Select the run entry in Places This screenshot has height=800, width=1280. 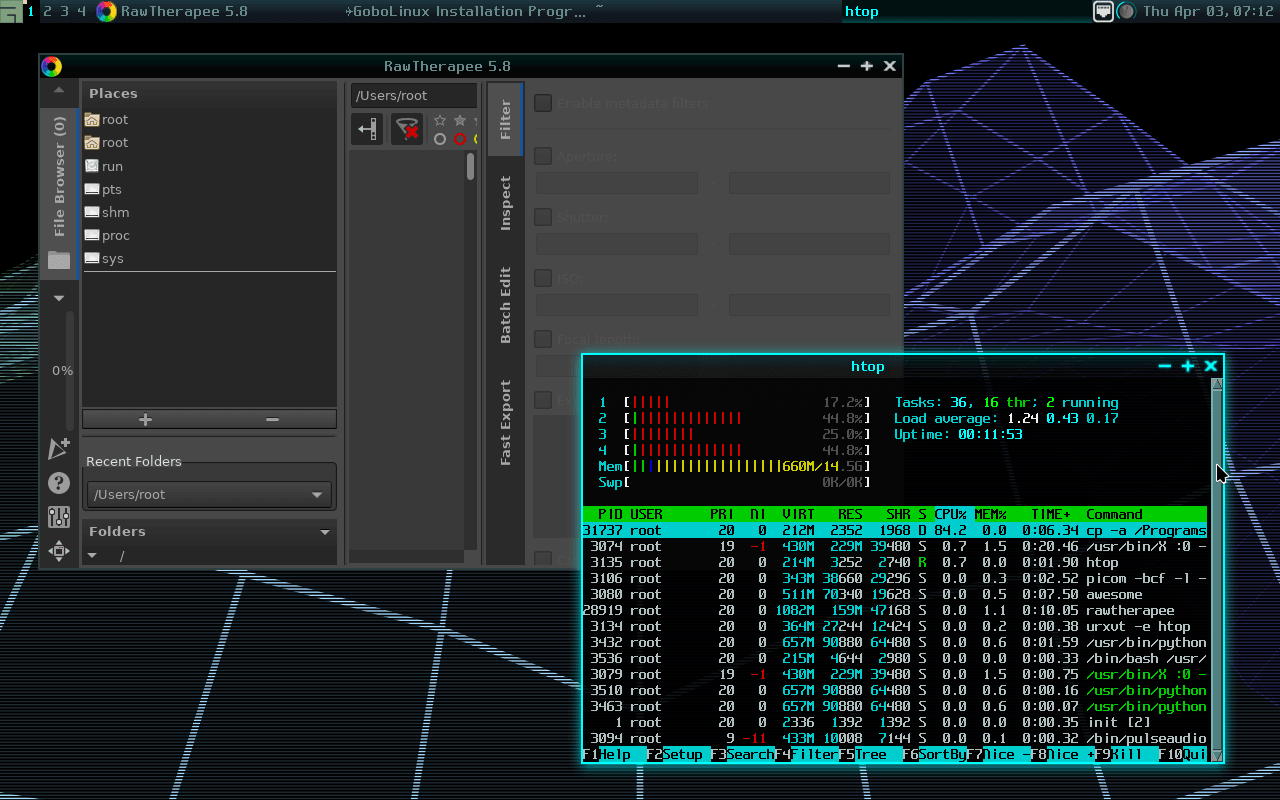[x=209, y=166]
